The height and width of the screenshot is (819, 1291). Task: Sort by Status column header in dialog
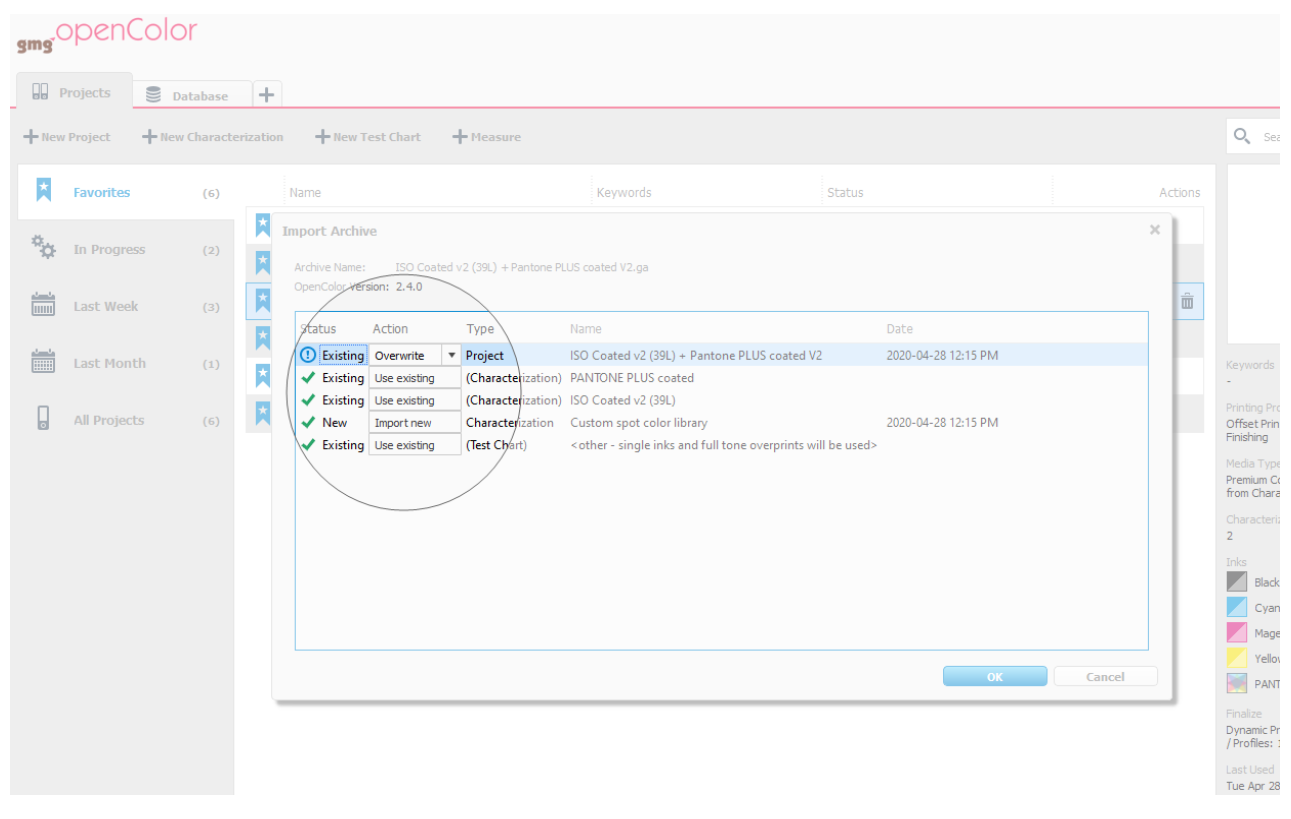coord(319,328)
